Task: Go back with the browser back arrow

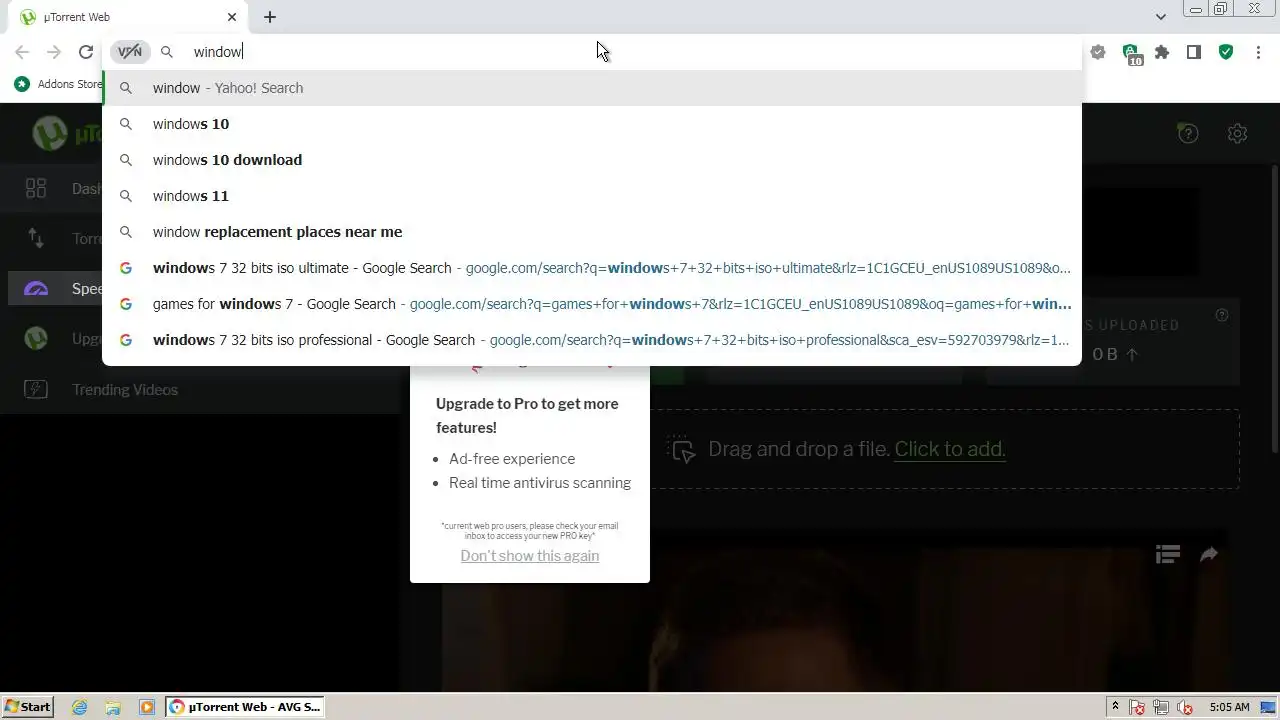Action: (22, 52)
